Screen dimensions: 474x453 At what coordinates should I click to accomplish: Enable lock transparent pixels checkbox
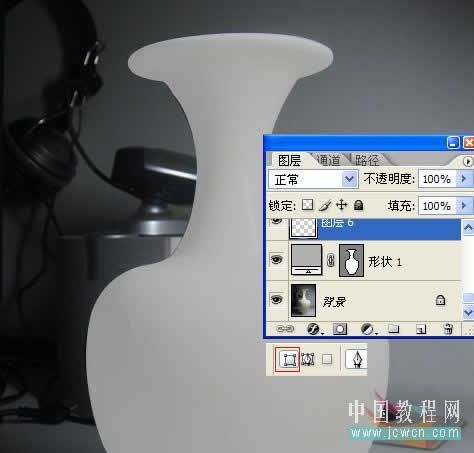[x=307, y=205]
